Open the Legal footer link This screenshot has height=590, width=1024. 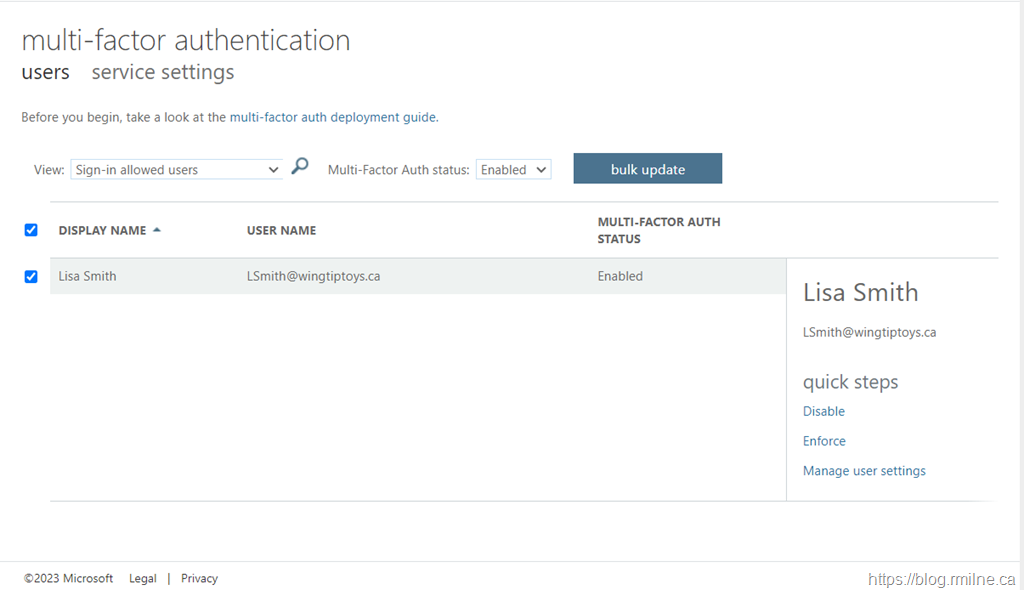(x=143, y=578)
